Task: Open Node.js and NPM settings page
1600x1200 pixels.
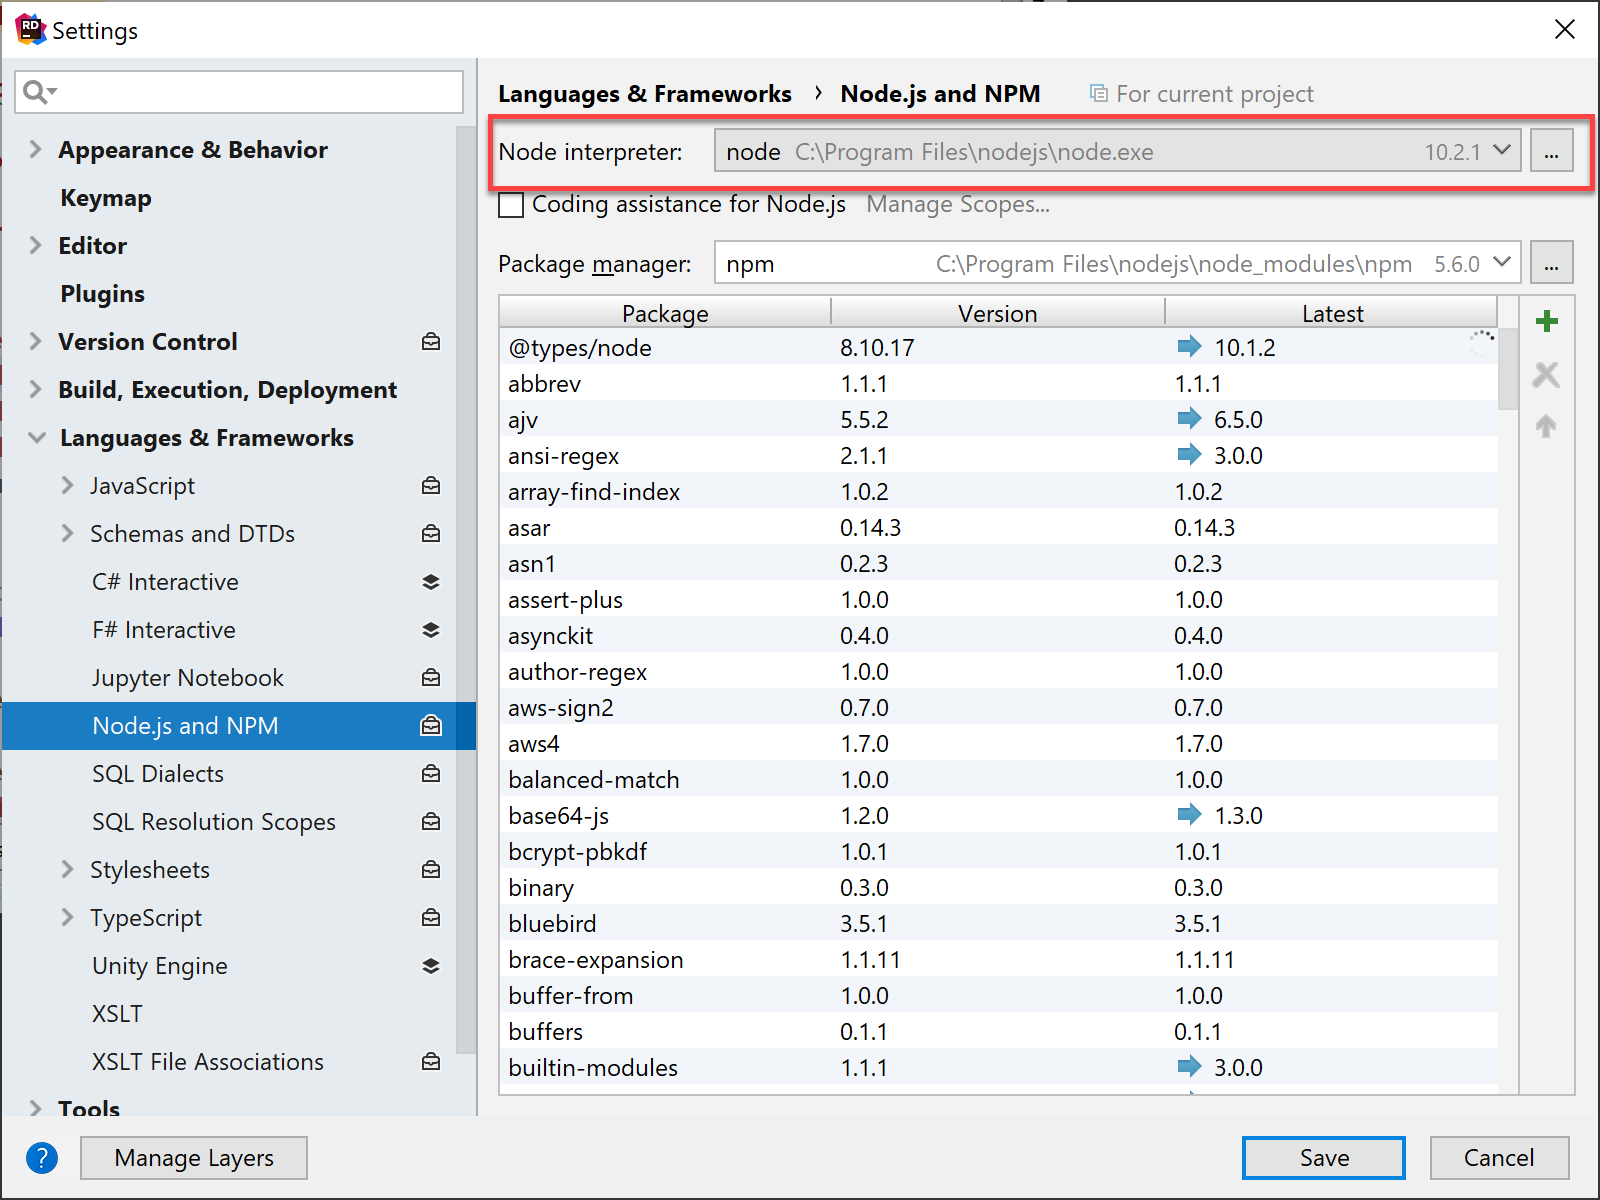Action: pos(239,726)
